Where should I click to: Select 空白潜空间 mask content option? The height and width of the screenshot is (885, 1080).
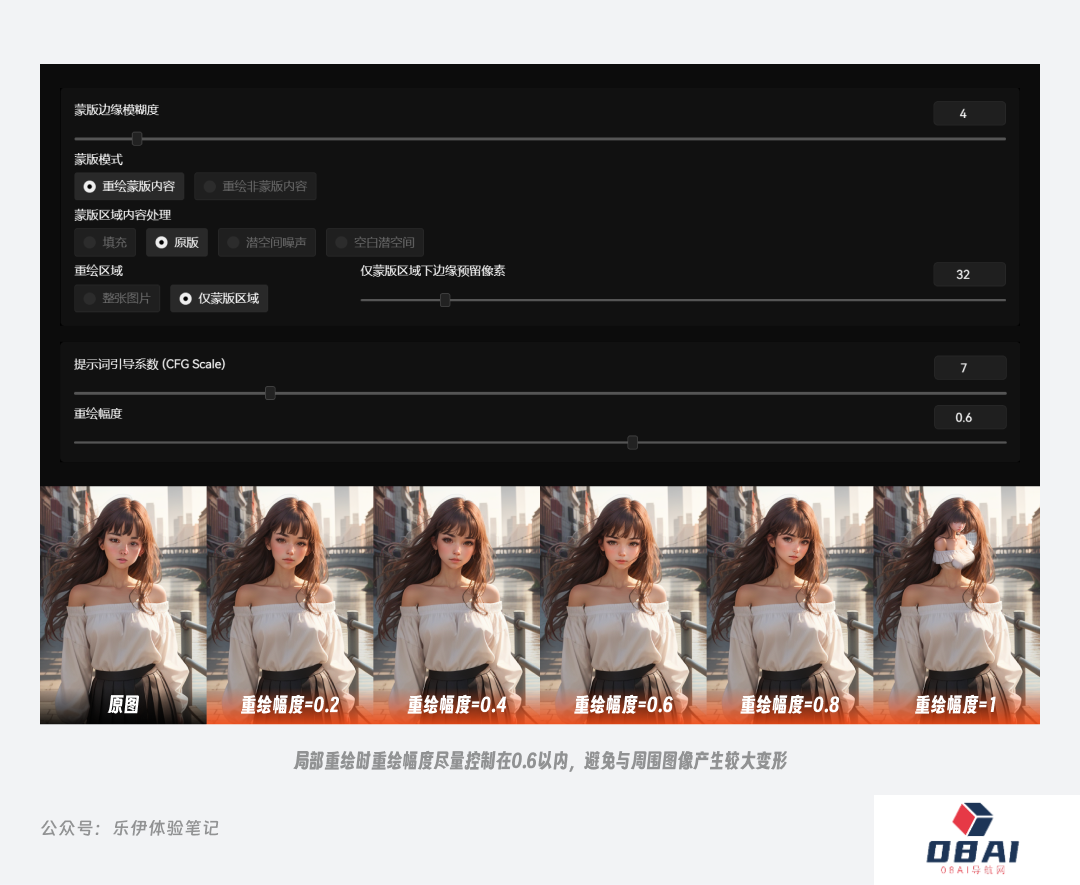tap(375, 242)
